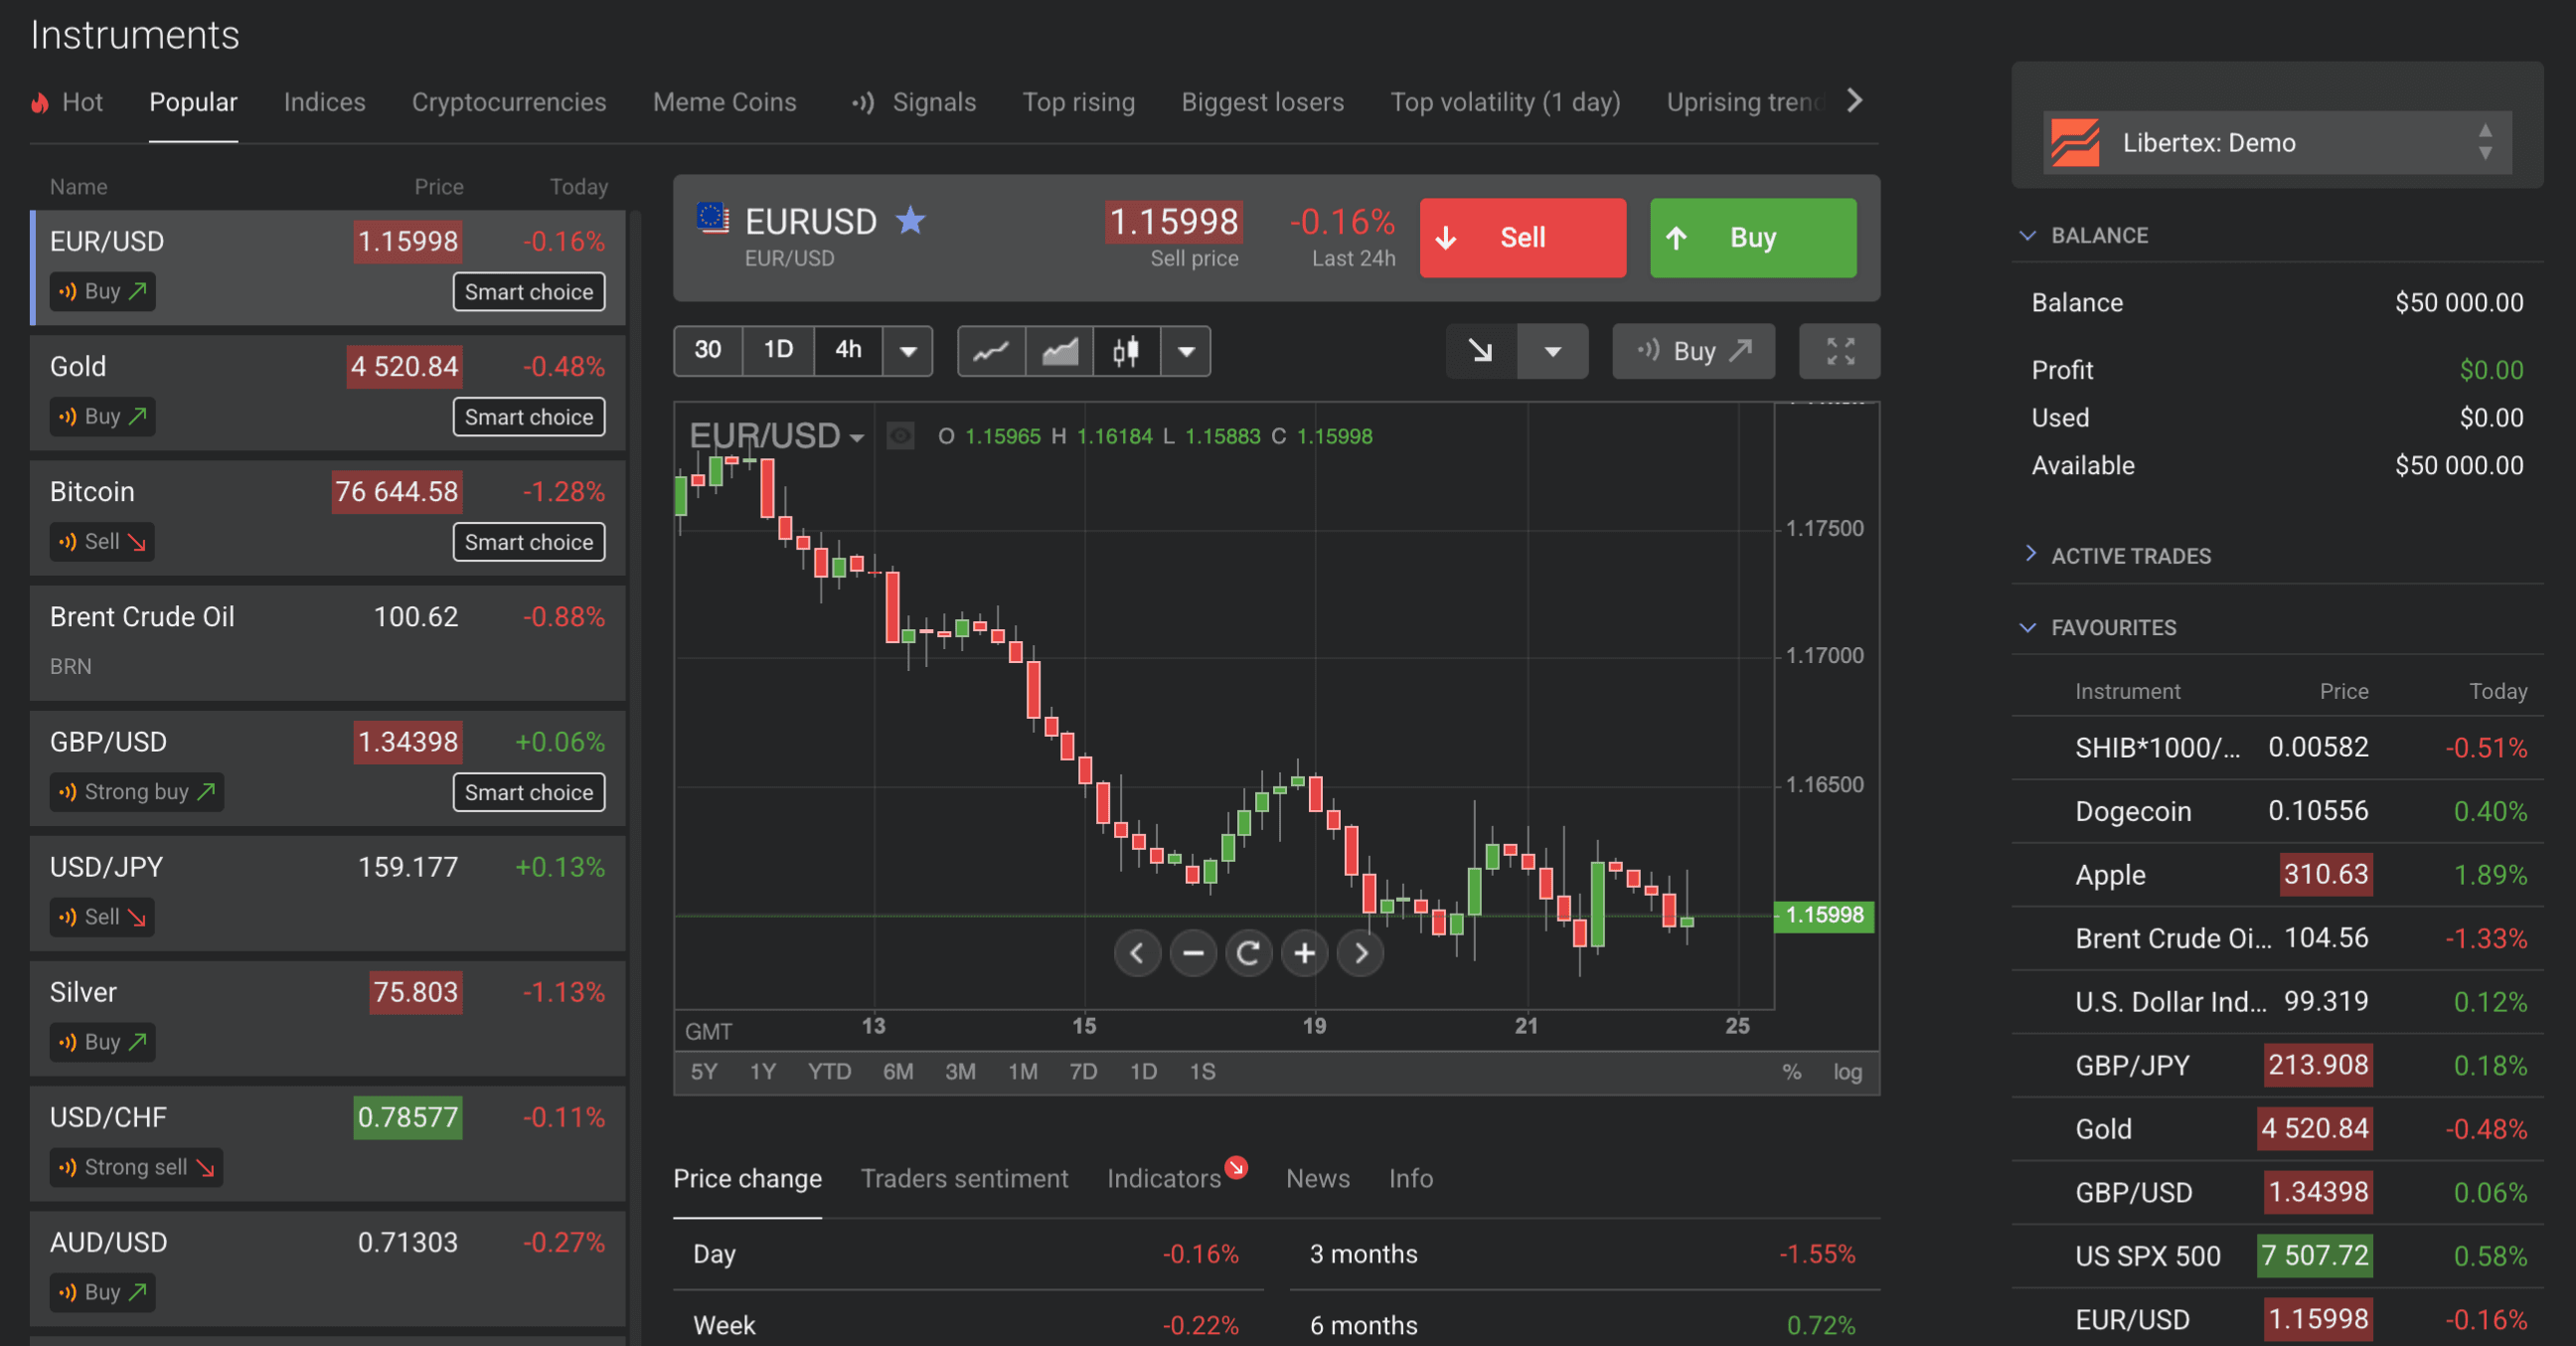Click Sell signal under Bitcoin
The width and height of the screenshot is (2576, 1346).
pyautogui.click(x=102, y=542)
